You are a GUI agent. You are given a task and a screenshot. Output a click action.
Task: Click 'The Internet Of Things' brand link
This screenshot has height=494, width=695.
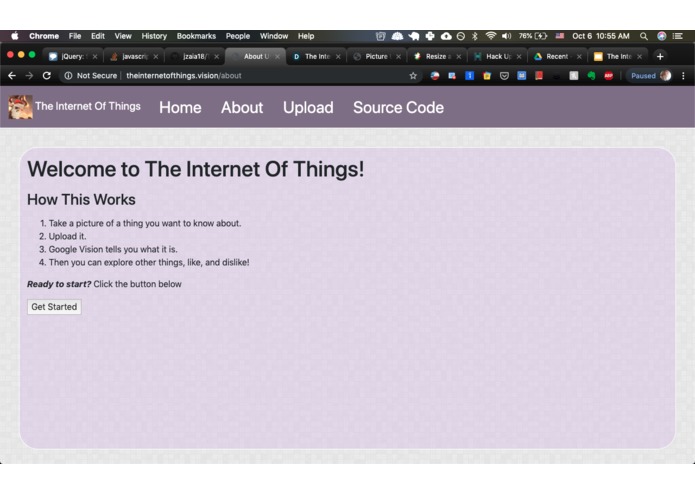point(88,106)
